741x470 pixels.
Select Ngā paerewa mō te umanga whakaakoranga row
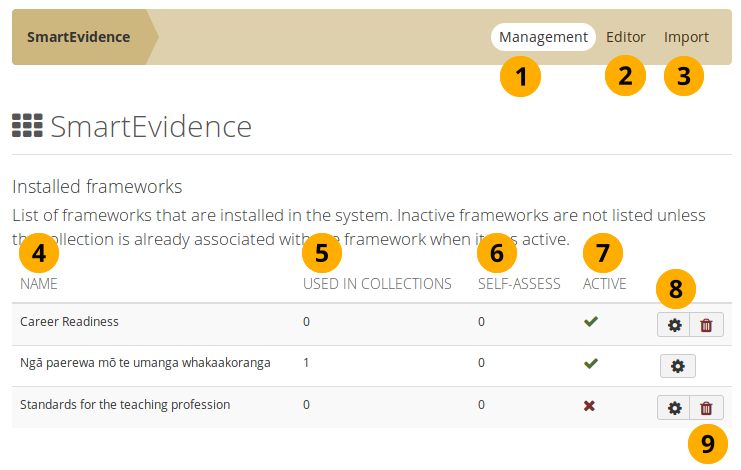pos(145,363)
